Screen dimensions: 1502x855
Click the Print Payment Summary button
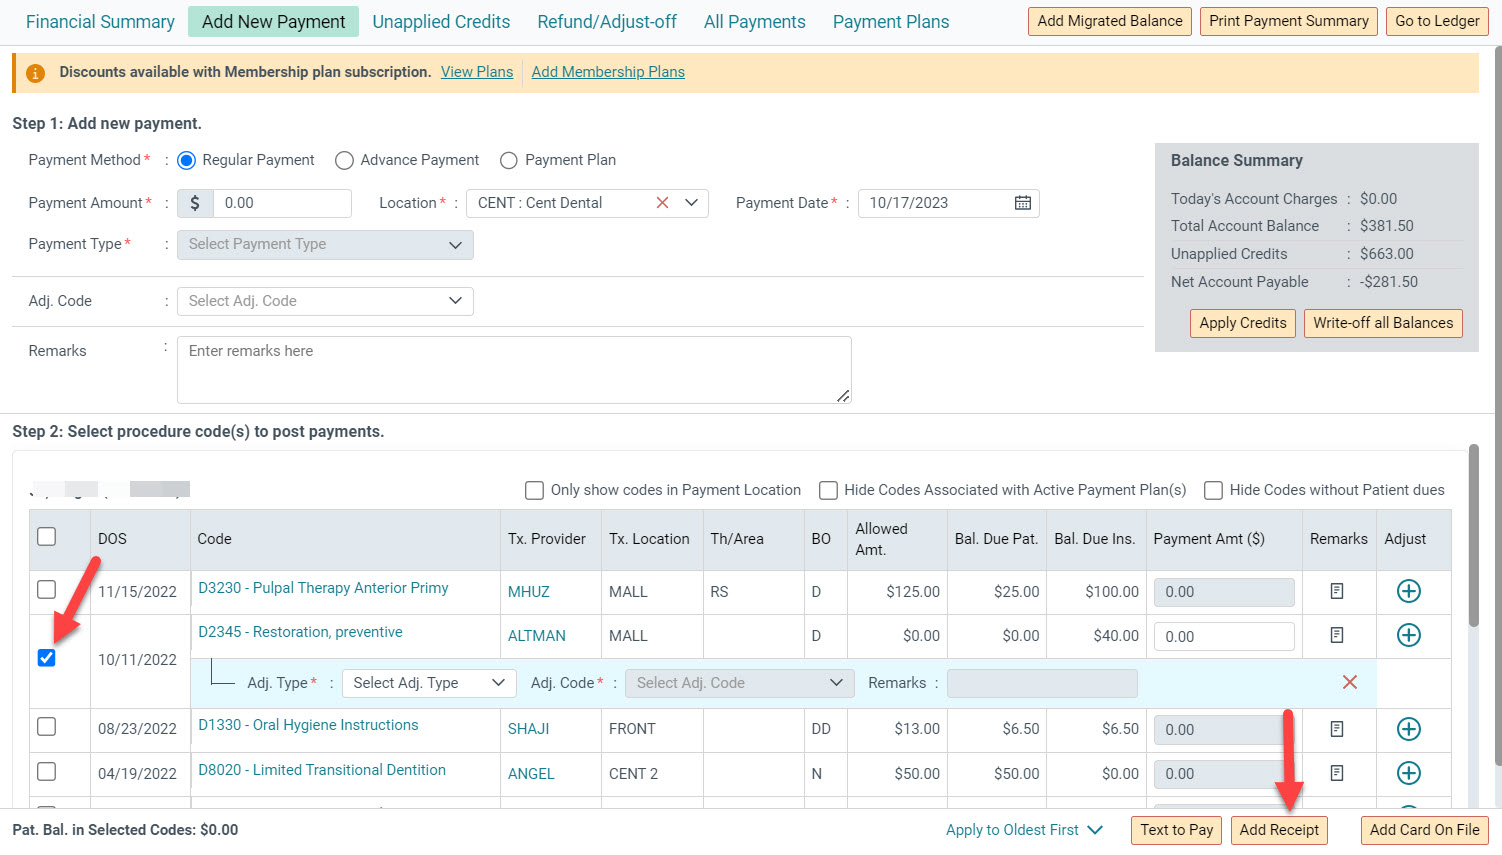[1289, 21]
